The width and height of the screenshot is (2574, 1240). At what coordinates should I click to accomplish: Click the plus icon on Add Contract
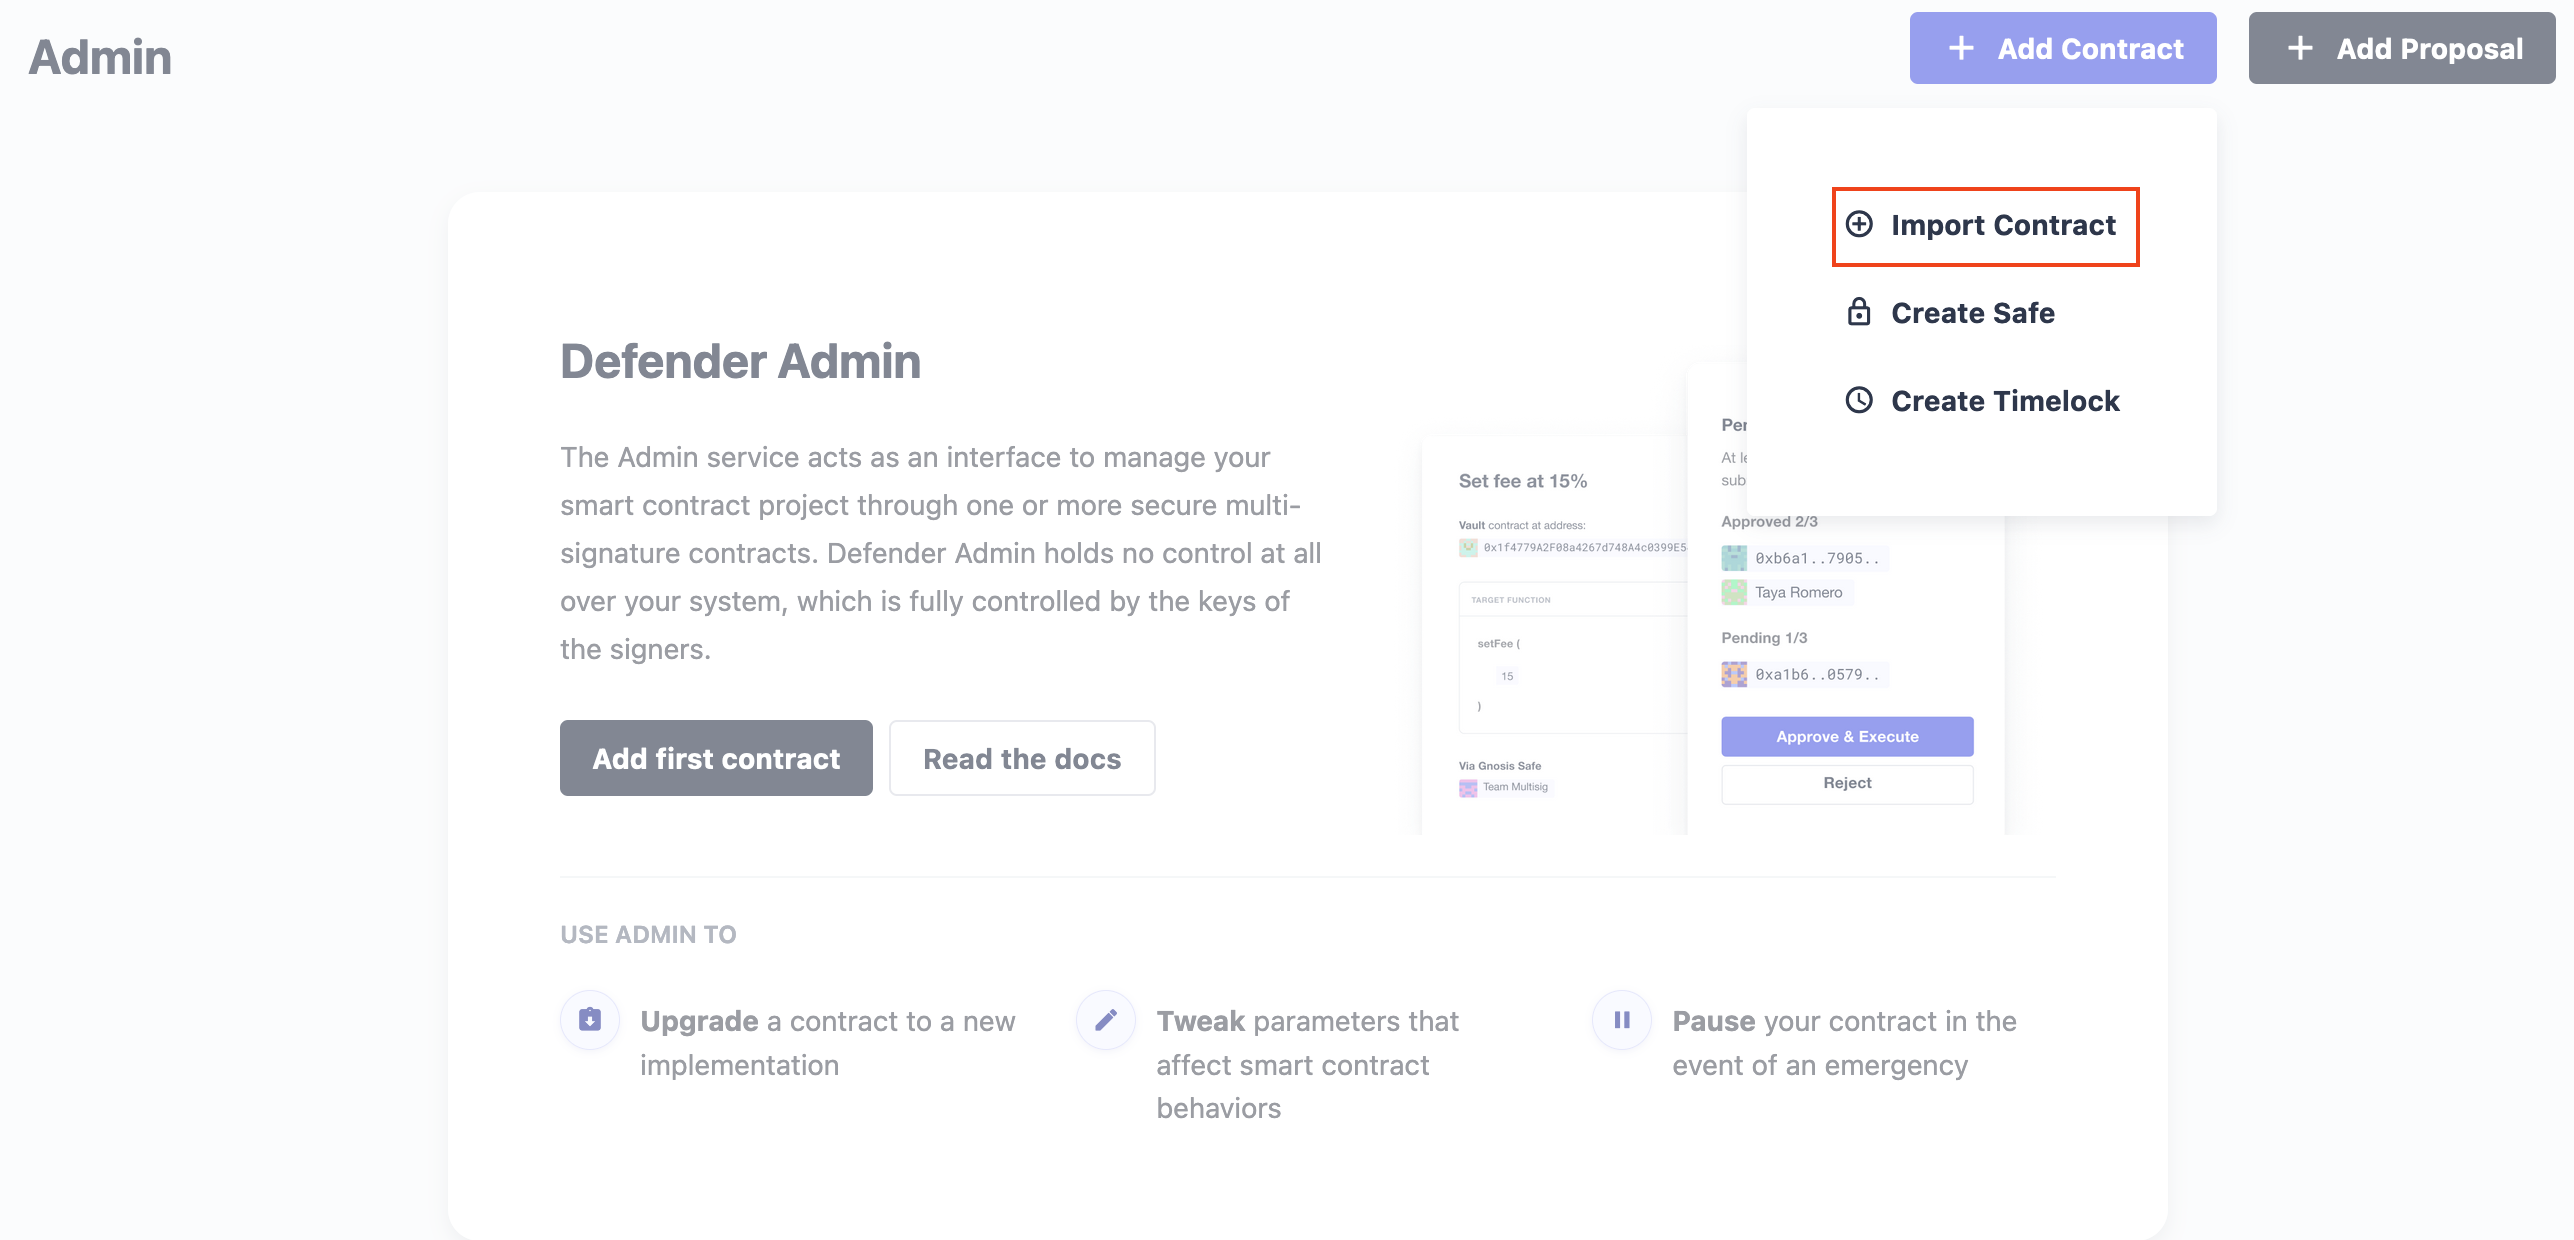1961,48
